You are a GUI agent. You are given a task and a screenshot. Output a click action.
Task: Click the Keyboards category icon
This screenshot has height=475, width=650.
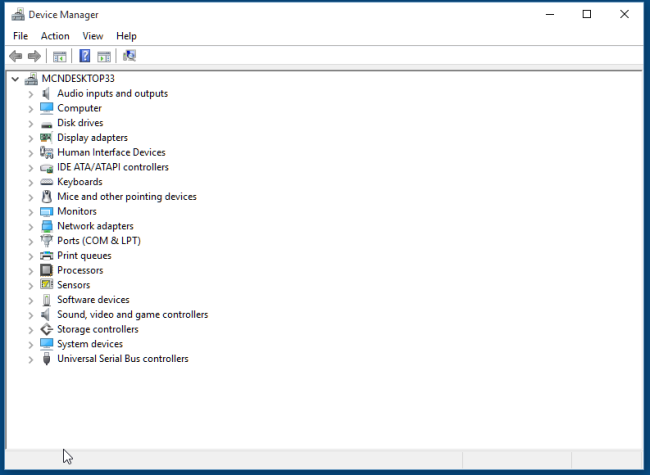click(x=46, y=182)
